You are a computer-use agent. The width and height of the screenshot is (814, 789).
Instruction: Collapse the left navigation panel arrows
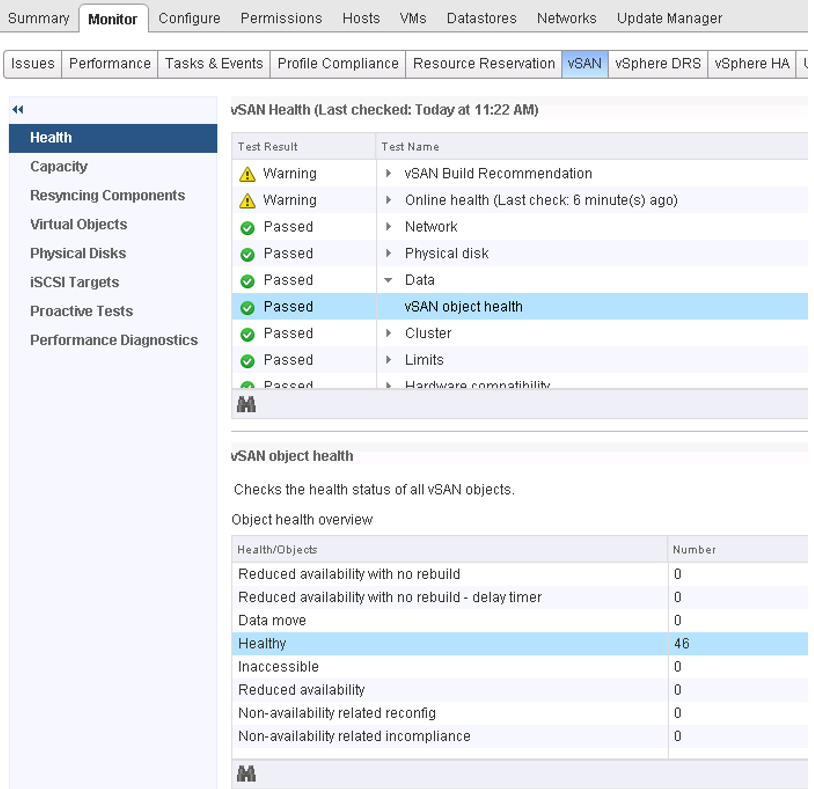click(18, 109)
